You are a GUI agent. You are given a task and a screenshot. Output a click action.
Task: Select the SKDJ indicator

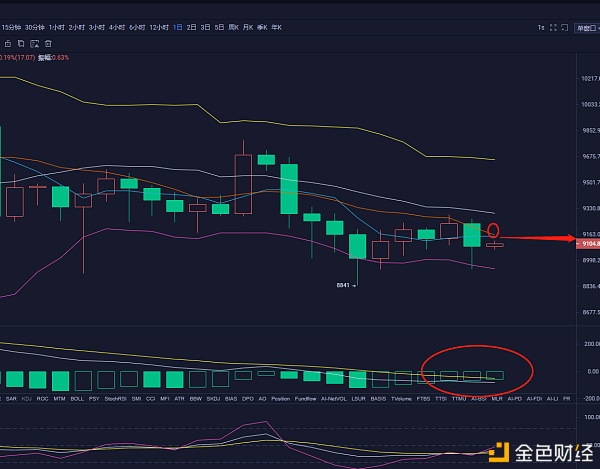pyautogui.click(x=213, y=399)
